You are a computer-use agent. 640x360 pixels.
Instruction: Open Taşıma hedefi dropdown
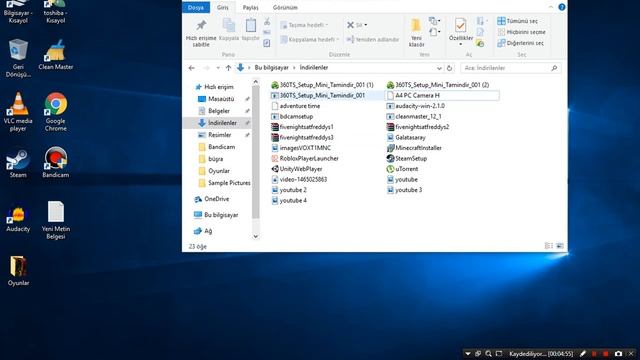[x=304, y=25]
